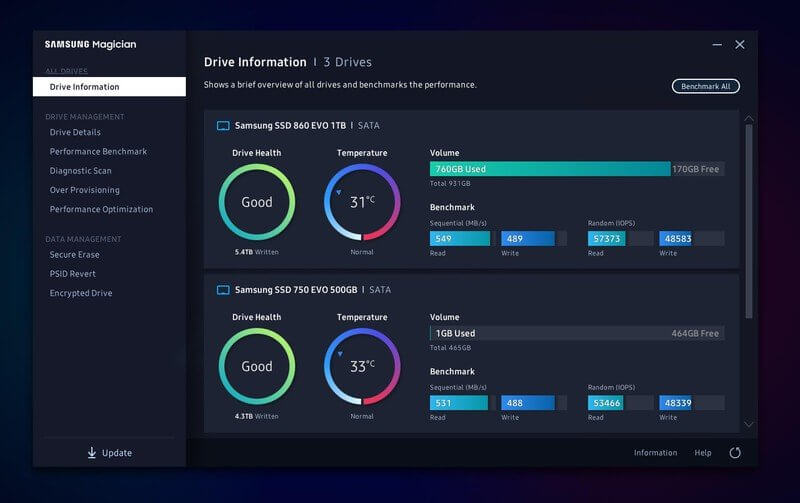Click the scroll up arrow of drive list
800x503 pixels.
[748, 118]
